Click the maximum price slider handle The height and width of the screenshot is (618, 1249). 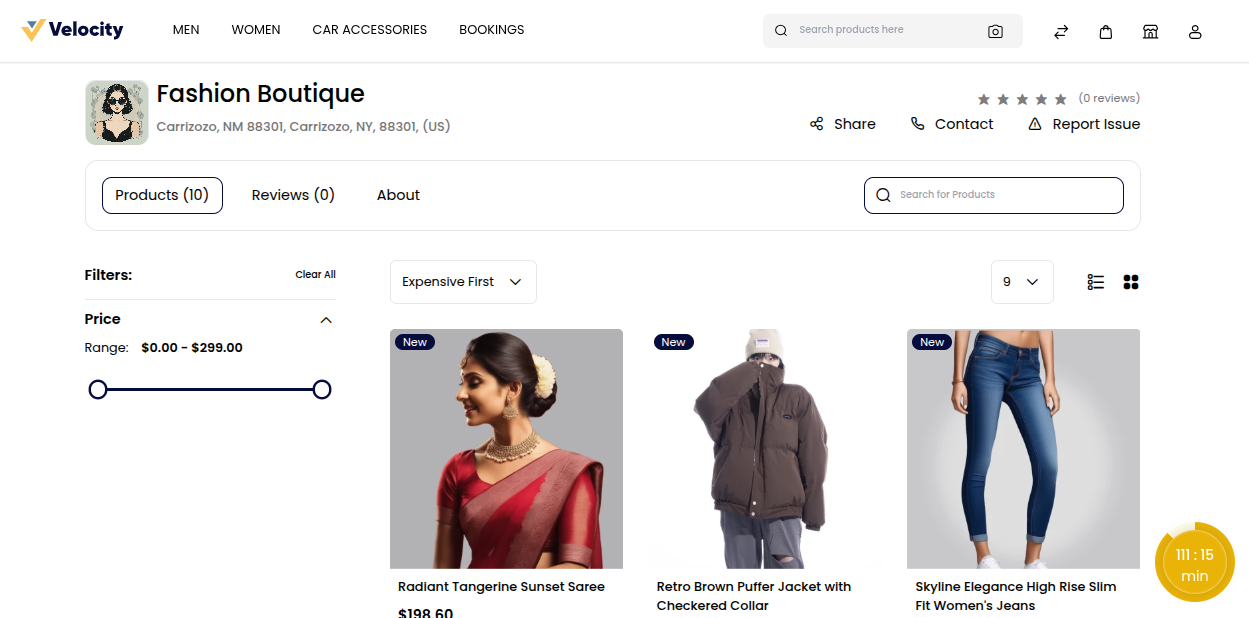point(322,390)
